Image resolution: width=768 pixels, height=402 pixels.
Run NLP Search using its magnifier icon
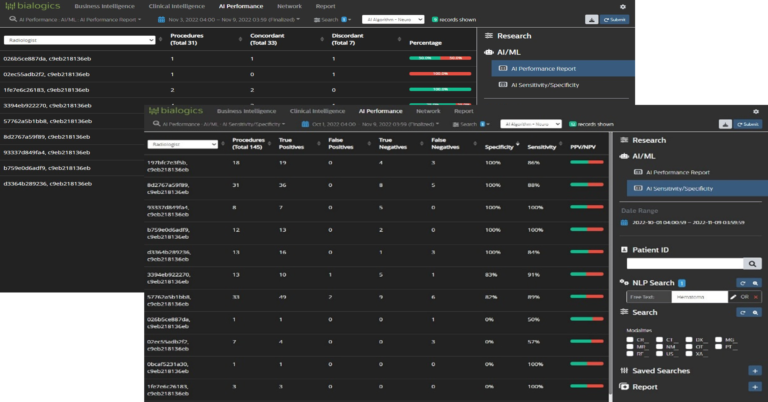click(x=755, y=283)
